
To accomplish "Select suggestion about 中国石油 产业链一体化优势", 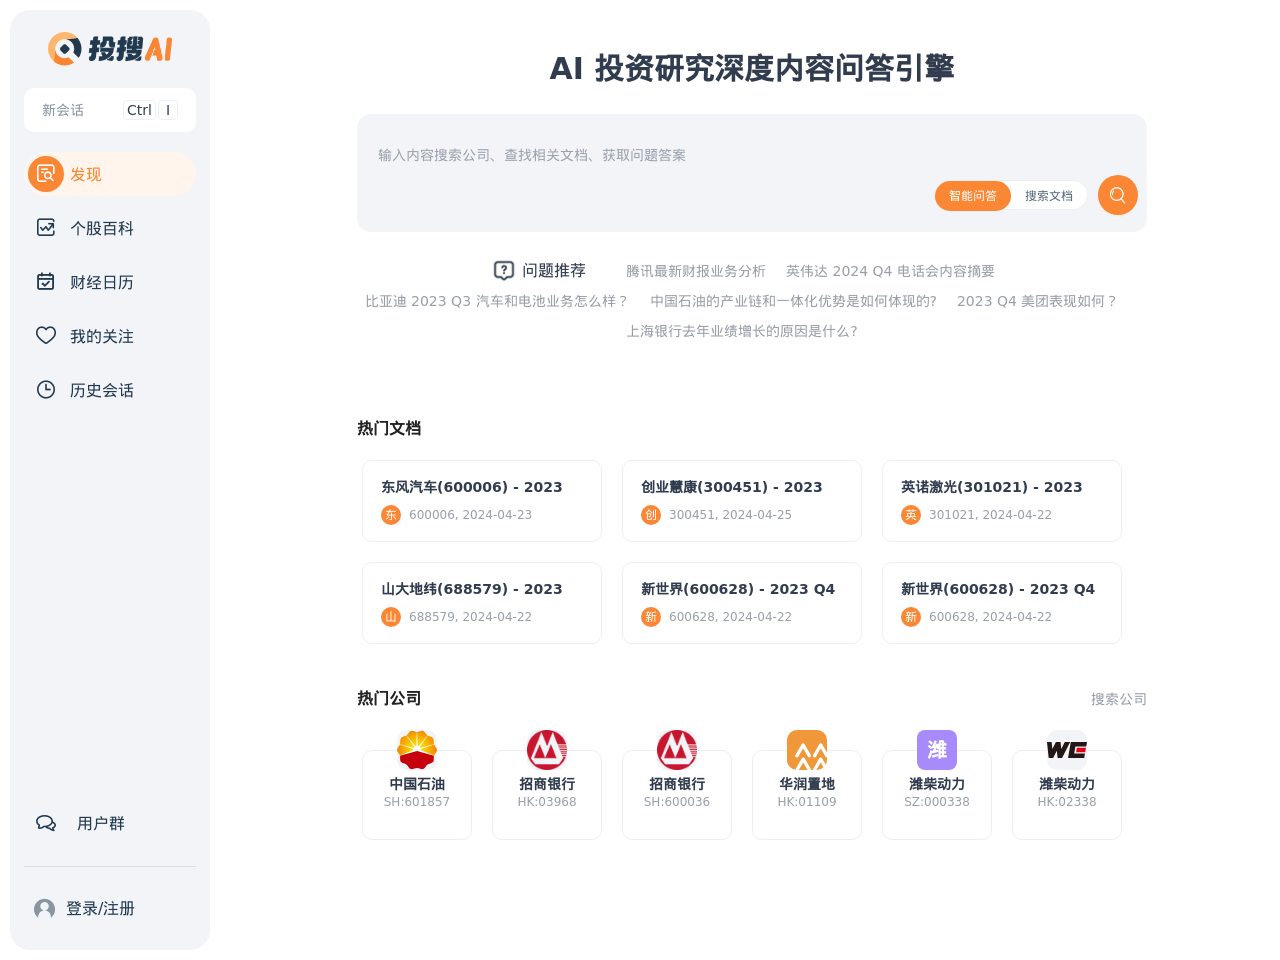I will (794, 301).
